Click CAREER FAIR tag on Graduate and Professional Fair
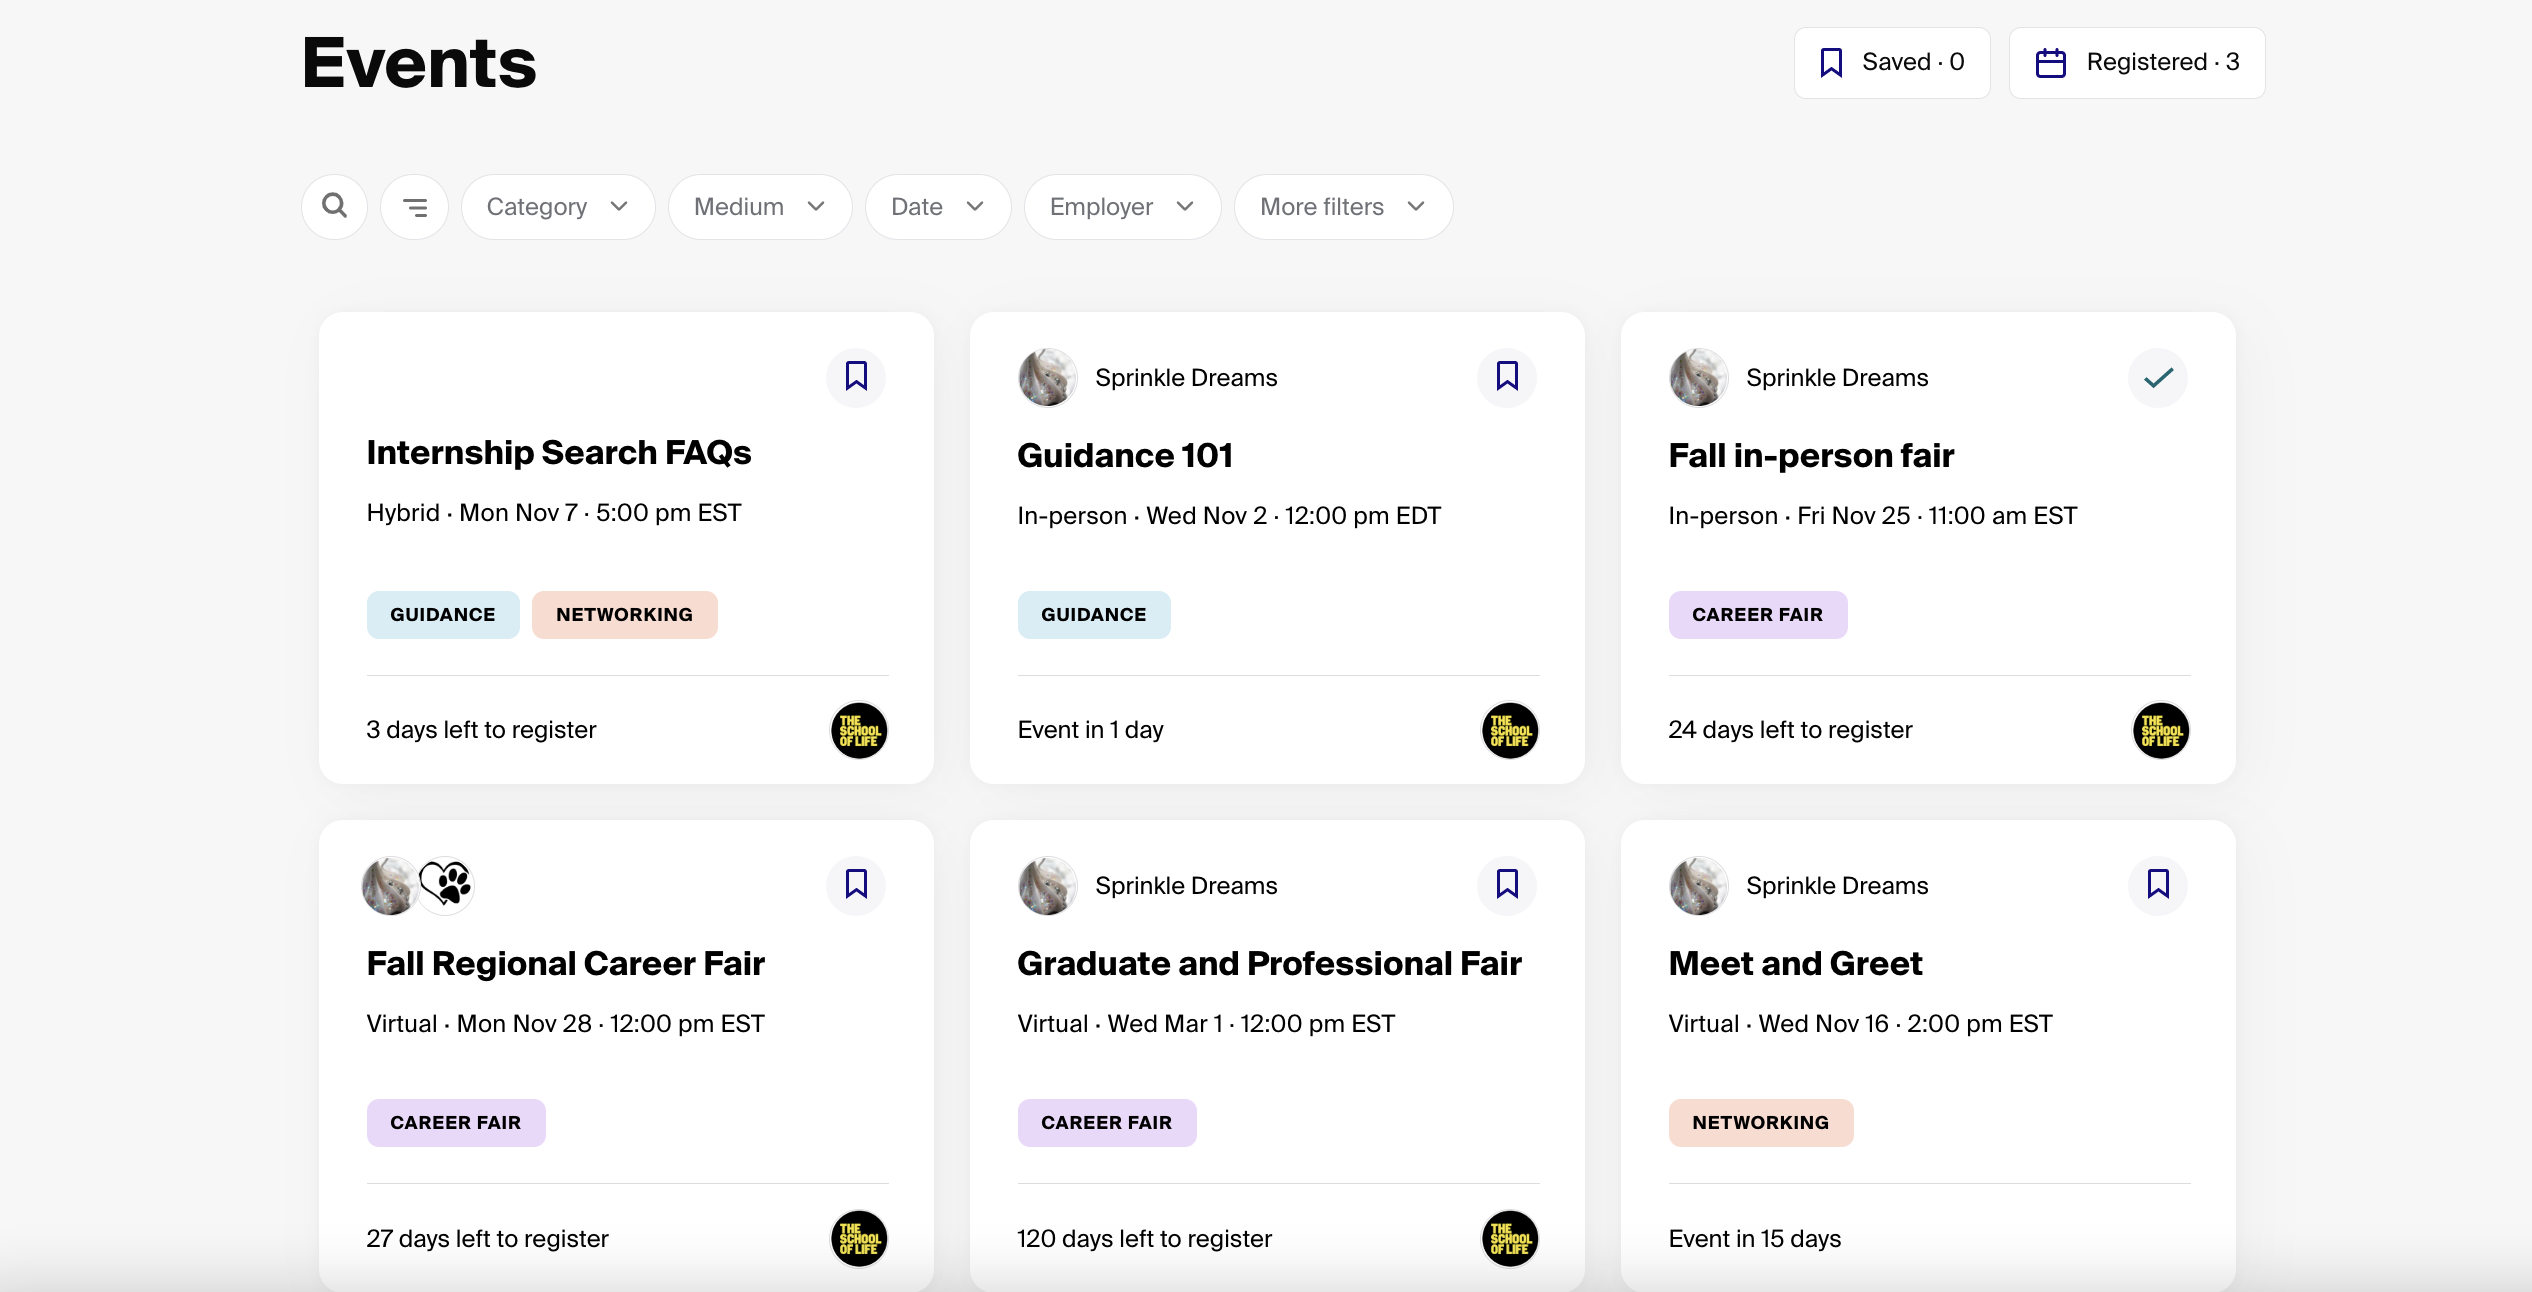The width and height of the screenshot is (2532, 1292). click(1107, 1123)
